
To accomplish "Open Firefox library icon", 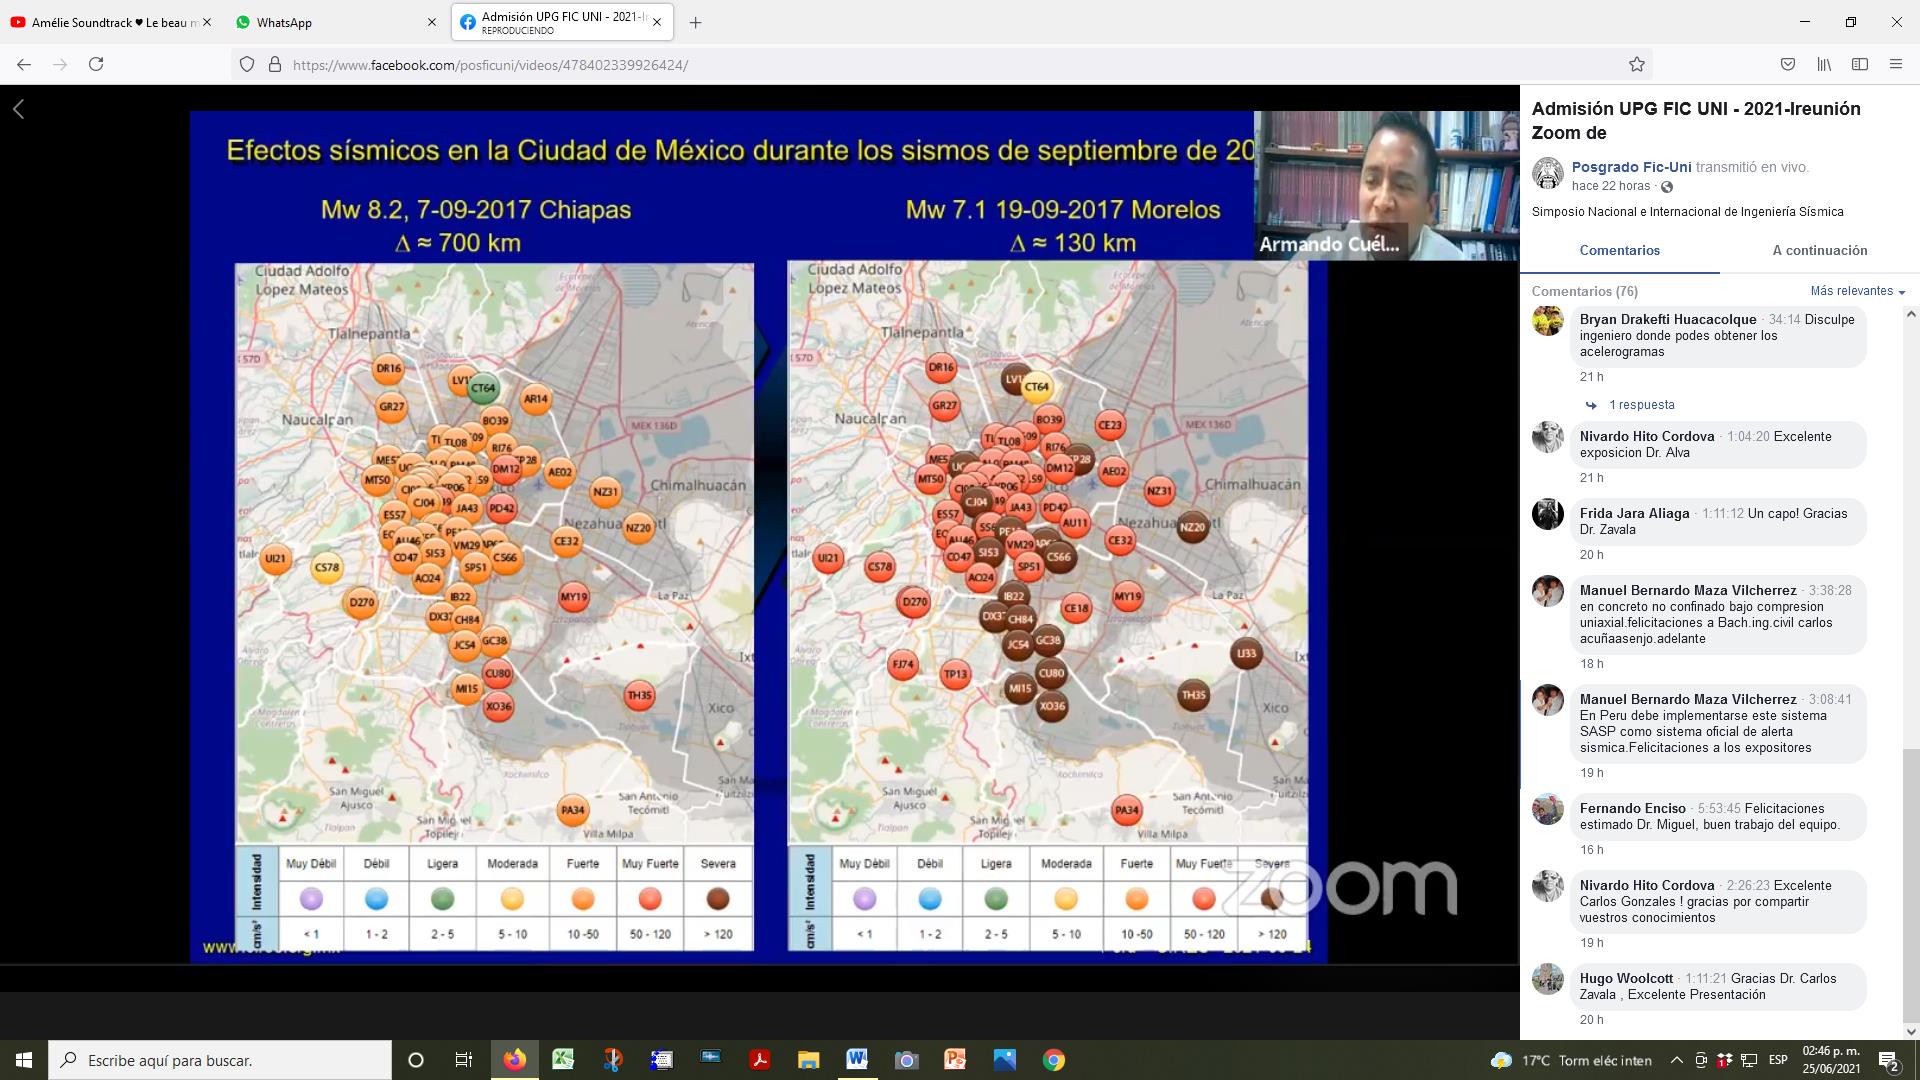I will 1824,65.
